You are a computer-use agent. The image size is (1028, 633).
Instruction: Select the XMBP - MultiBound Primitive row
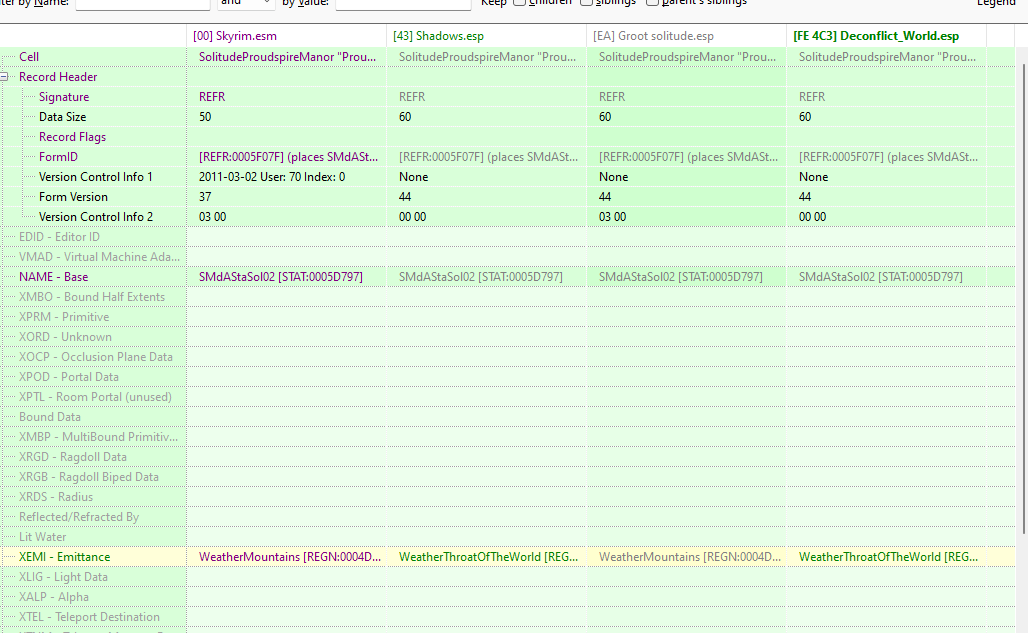coord(508,436)
